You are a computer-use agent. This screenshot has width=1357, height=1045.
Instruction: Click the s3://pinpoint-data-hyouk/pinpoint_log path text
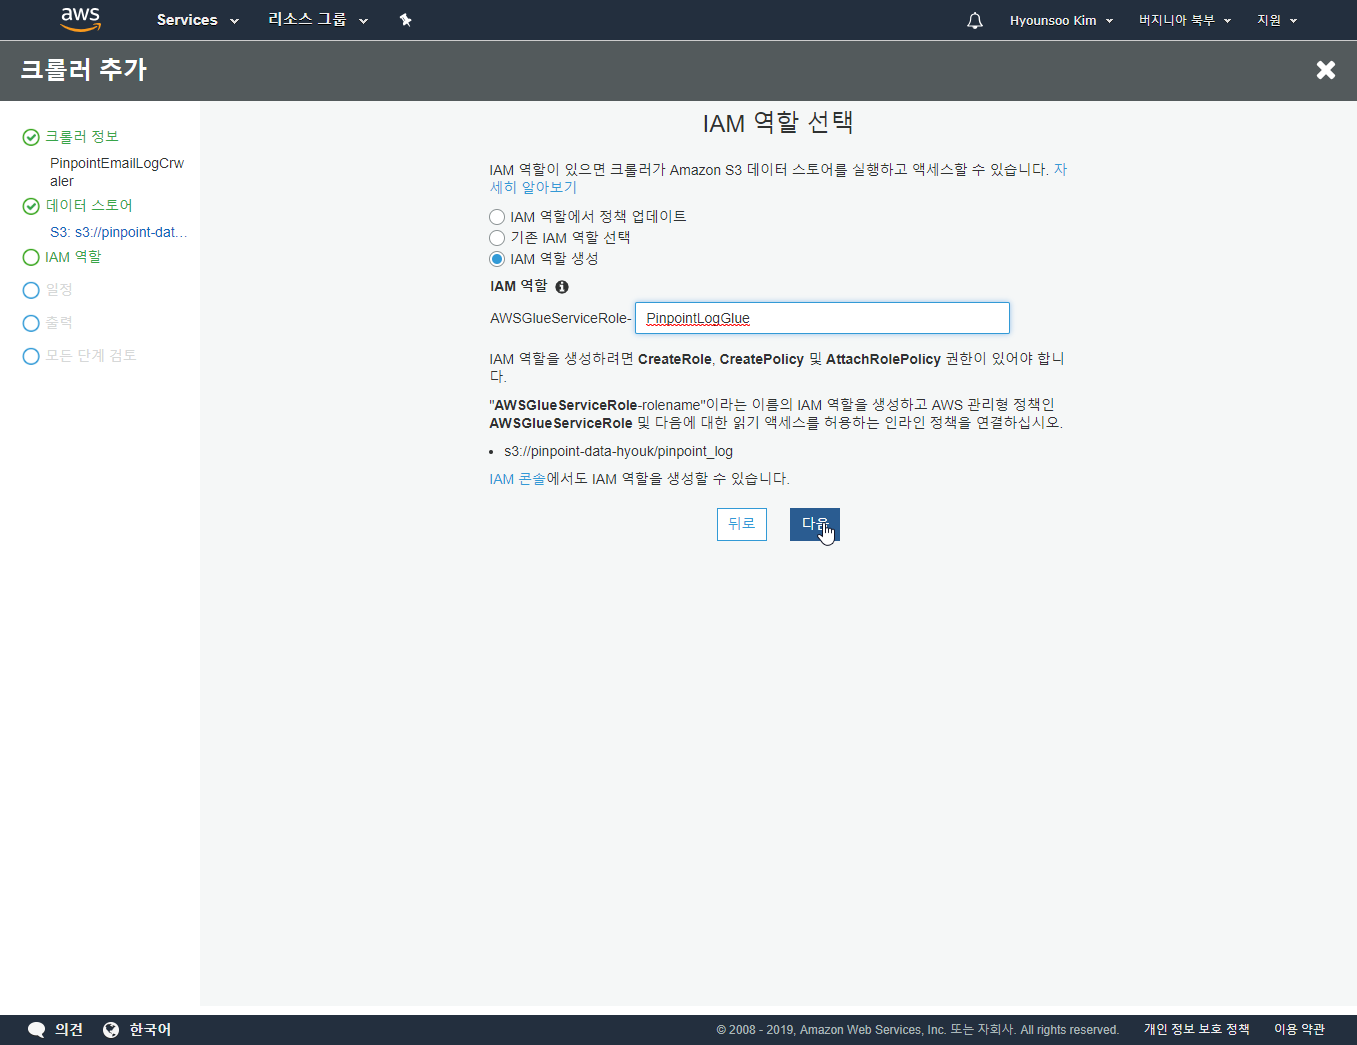tap(618, 451)
